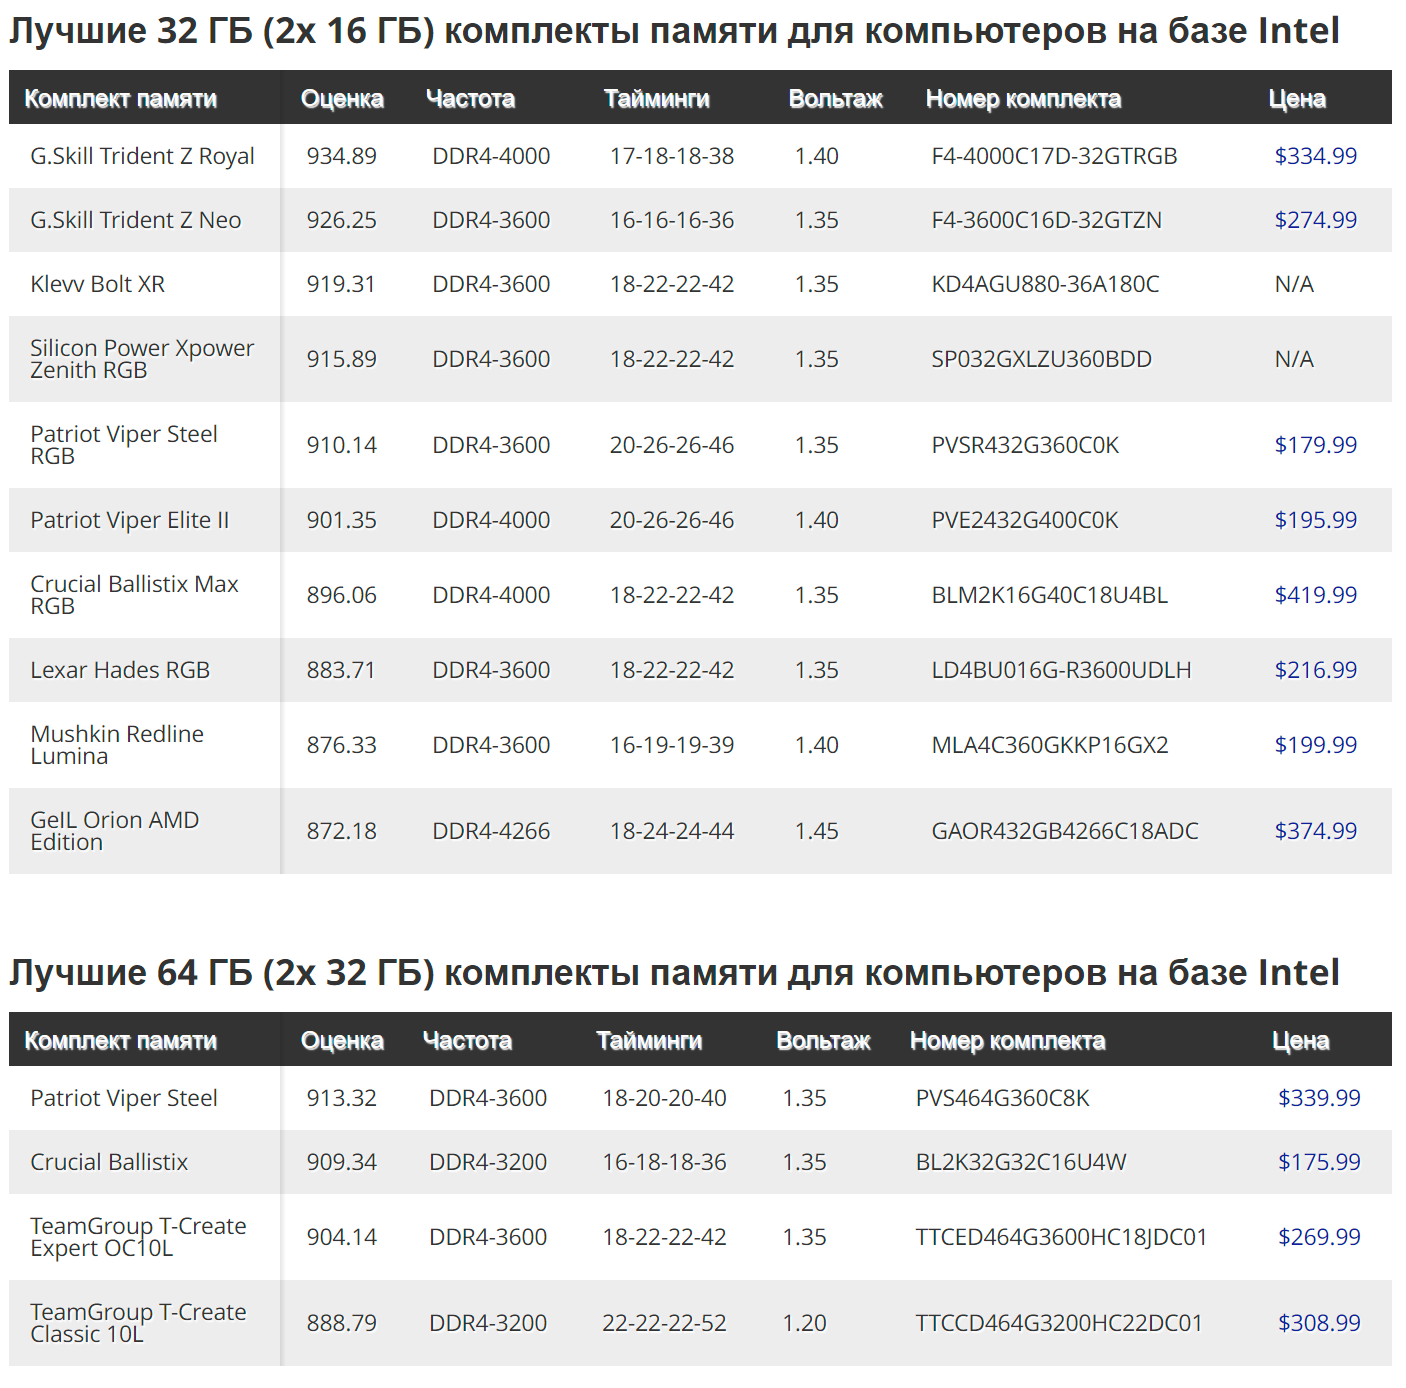Image resolution: width=1406 pixels, height=1388 pixels.
Task: Open the $308.99 T-Create Classic price link
Action: coord(1319,1323)
